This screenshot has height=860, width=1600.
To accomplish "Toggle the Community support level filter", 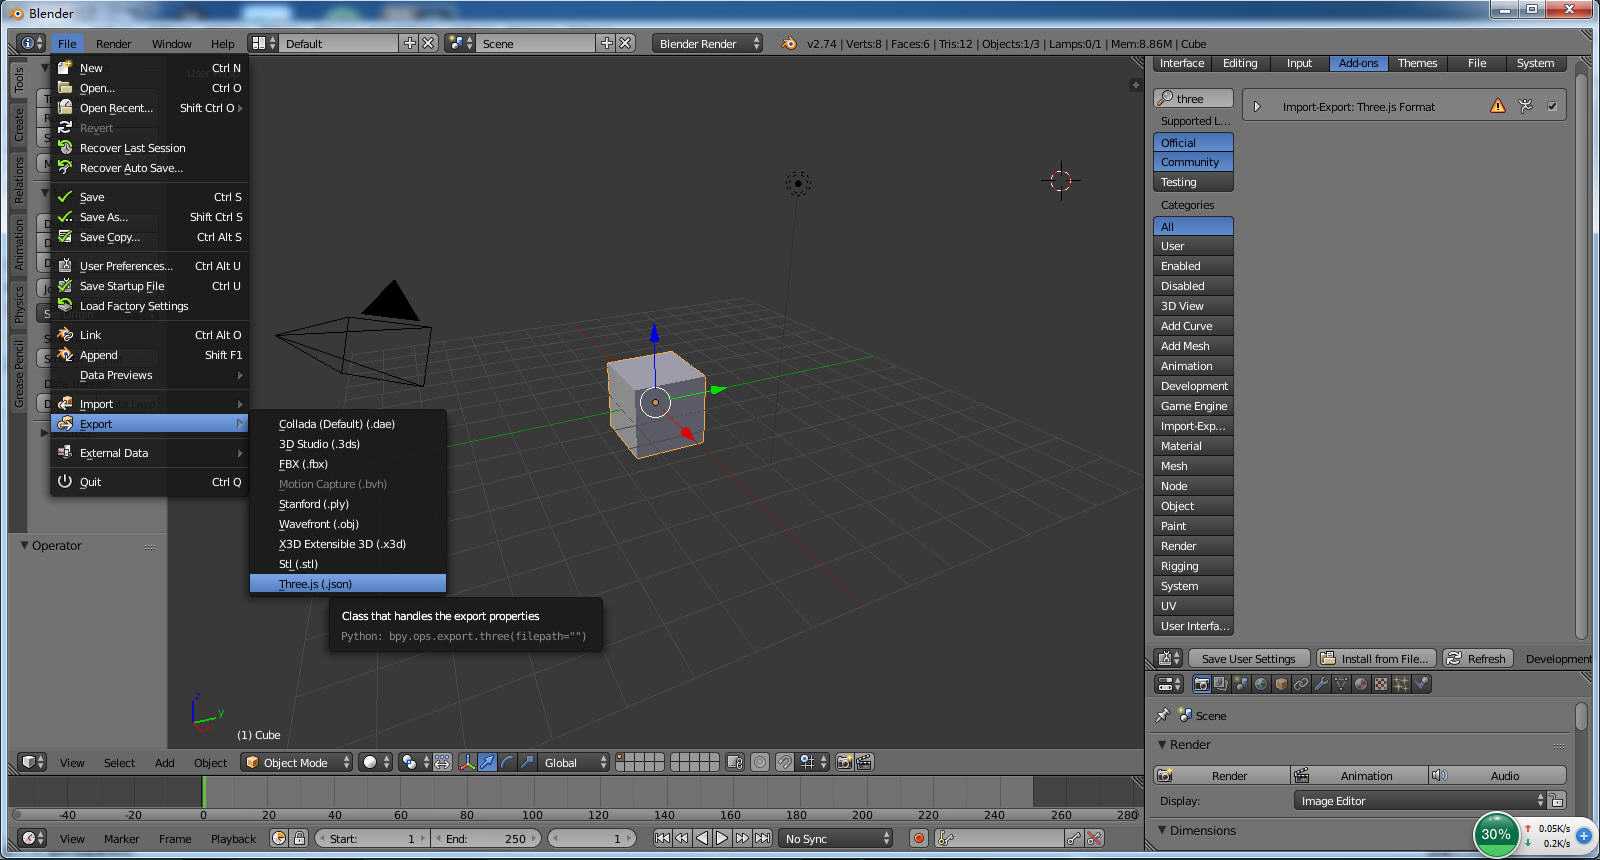I will (x=1193, y=162).
